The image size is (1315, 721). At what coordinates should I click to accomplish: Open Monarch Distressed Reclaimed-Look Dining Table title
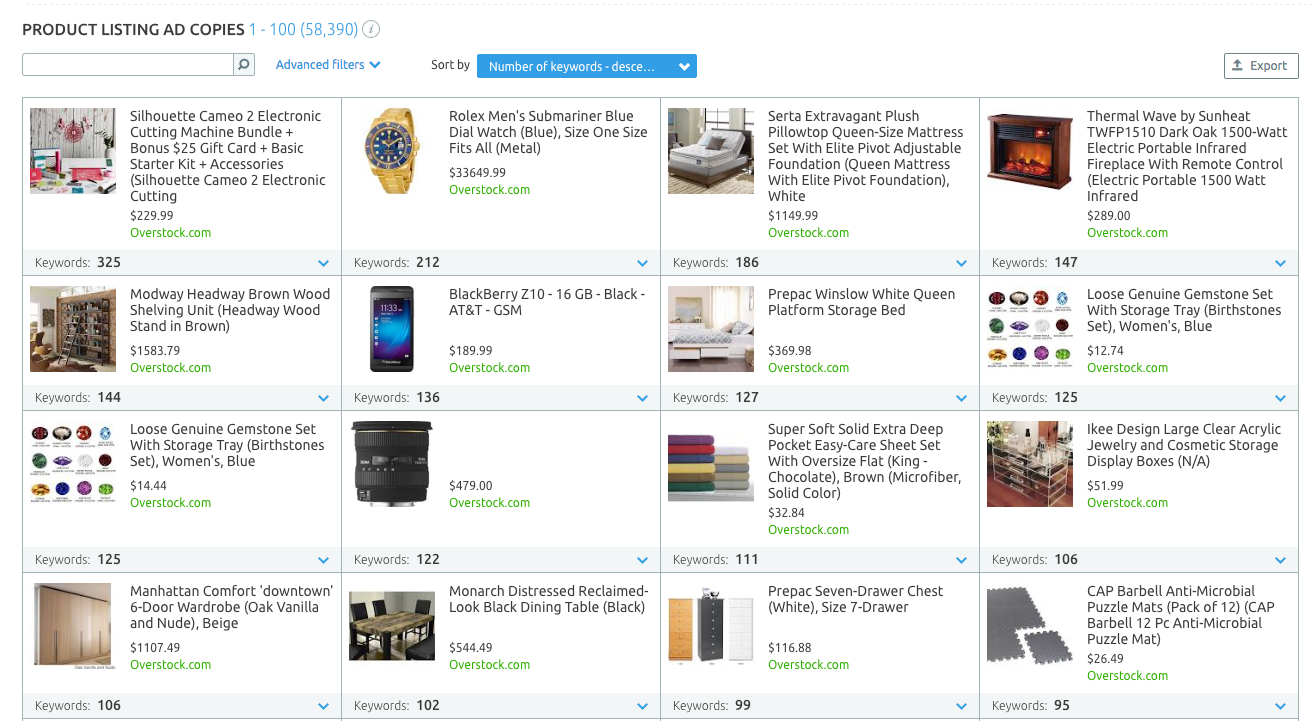tap(548, 599)
